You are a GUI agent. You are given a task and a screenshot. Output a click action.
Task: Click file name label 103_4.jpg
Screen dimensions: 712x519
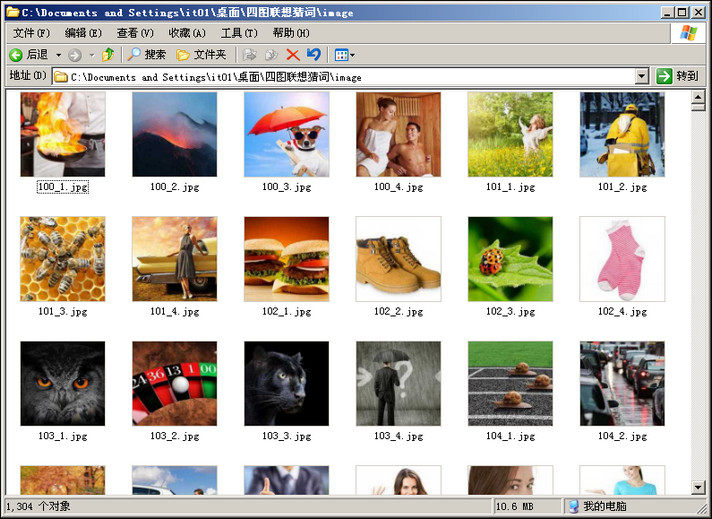point(398,436)
